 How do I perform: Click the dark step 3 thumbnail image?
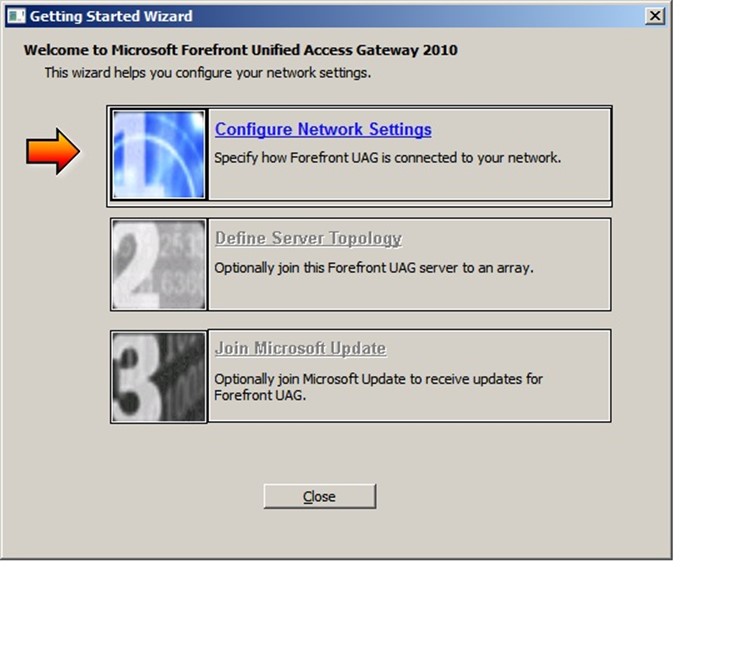(159, 377)
